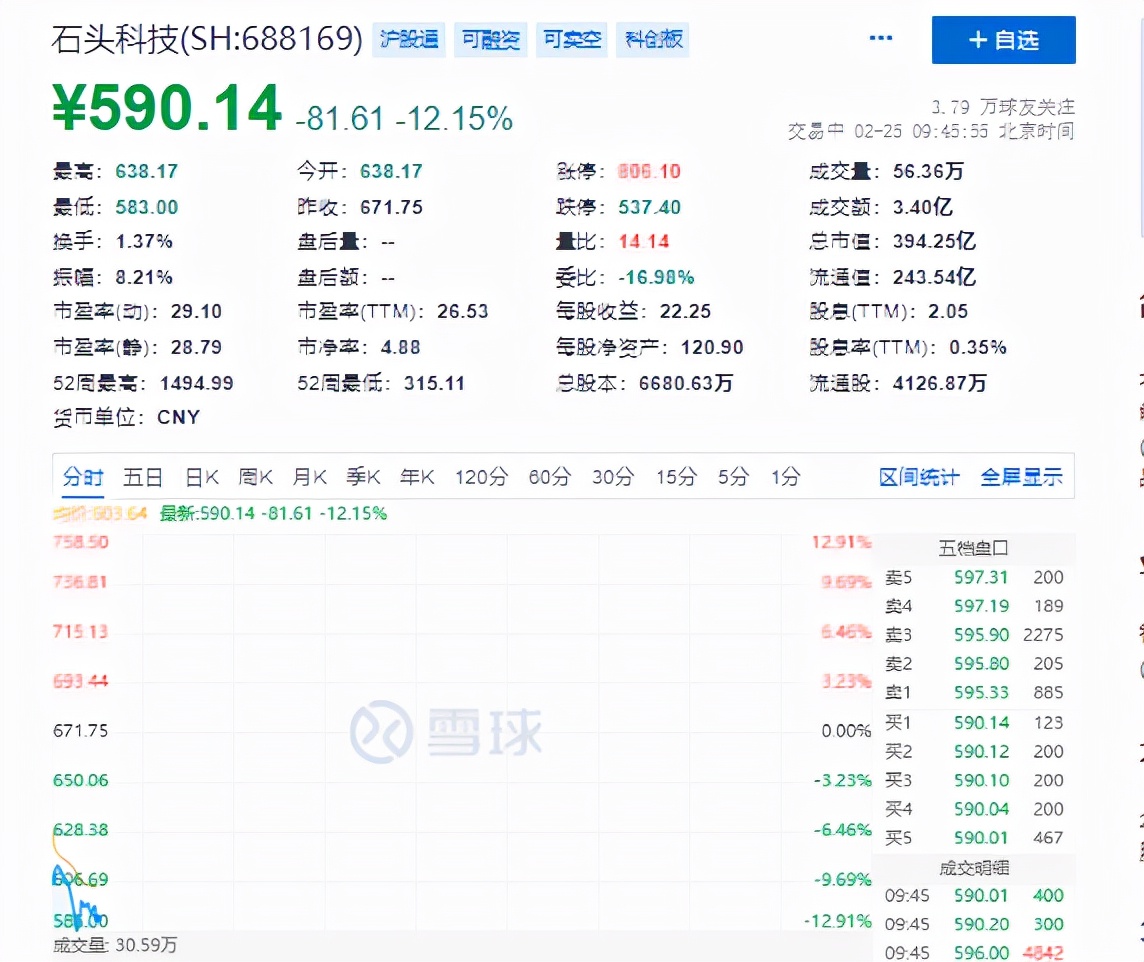Switch to the 1分 chart tab
The height and width of the screenshot is (962, 1144).
786,477
